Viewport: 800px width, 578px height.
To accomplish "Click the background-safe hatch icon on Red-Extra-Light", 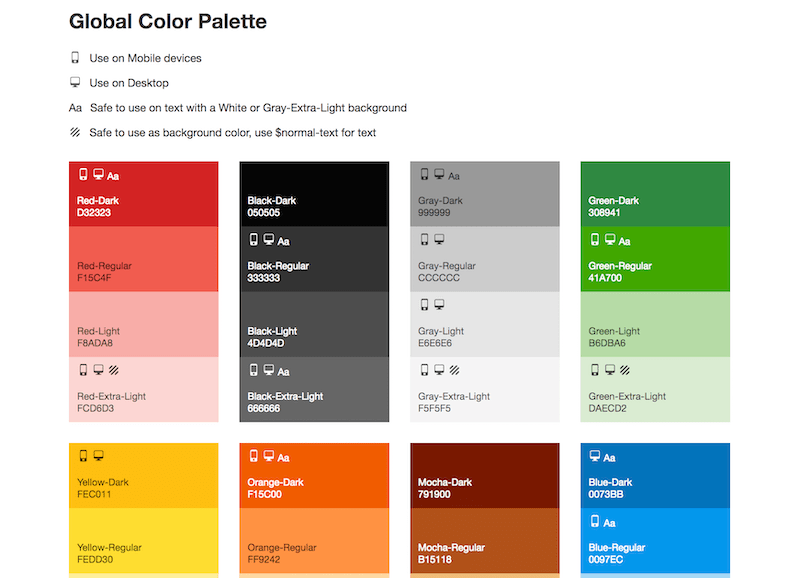I will [x=112, y=370].
